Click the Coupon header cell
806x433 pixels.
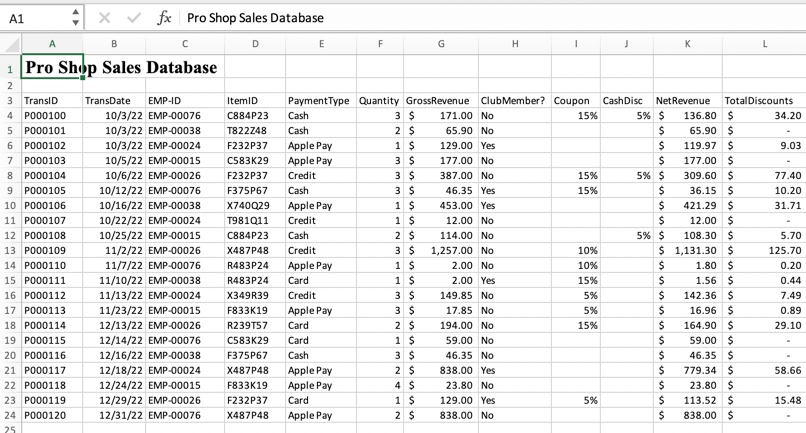[x=576, y=101]
